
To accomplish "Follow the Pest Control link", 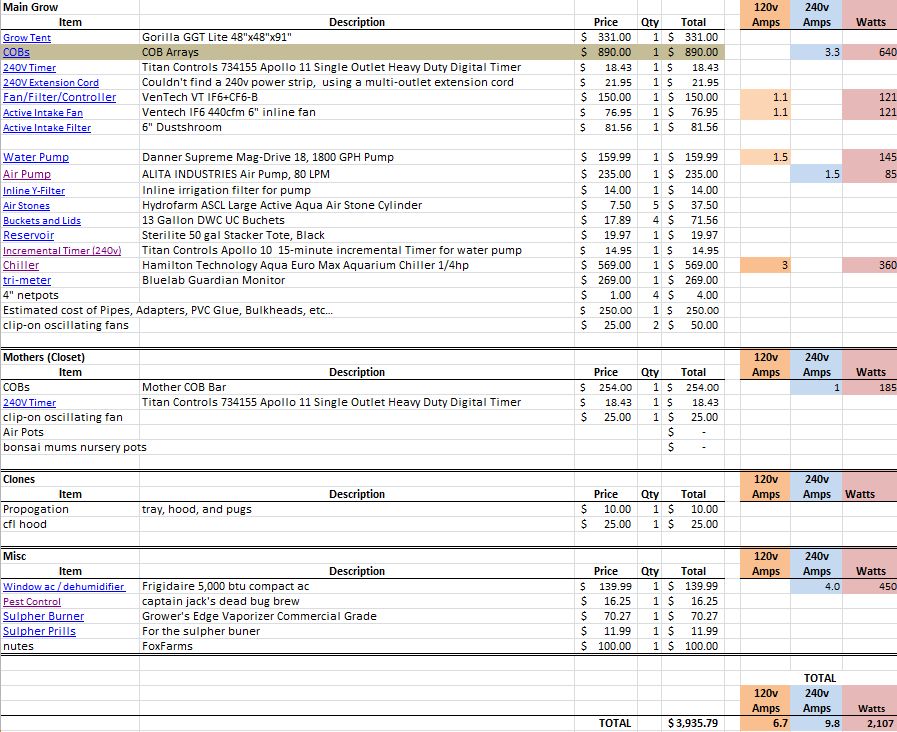I will 31,602.
